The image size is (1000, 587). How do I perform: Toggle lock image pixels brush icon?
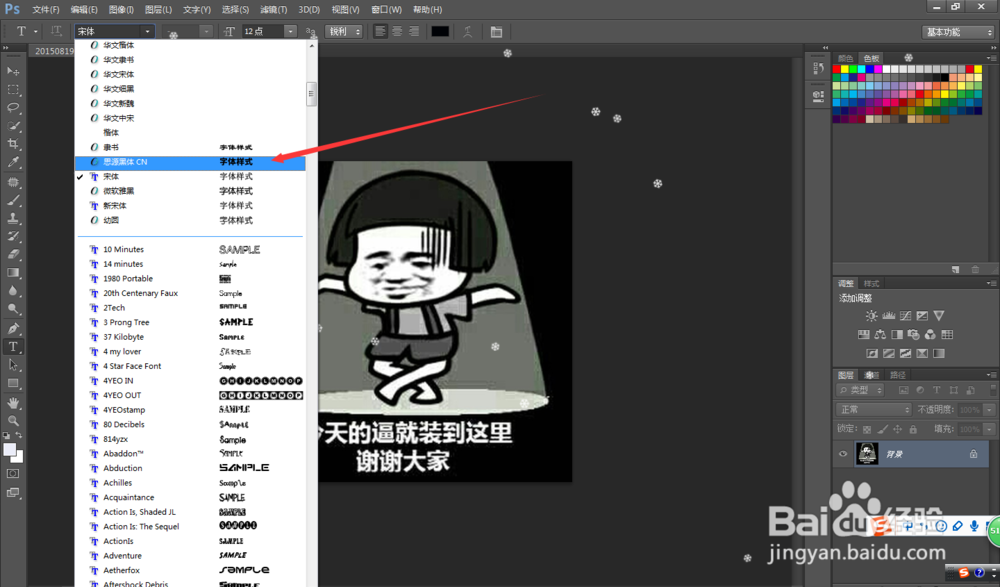882,429
